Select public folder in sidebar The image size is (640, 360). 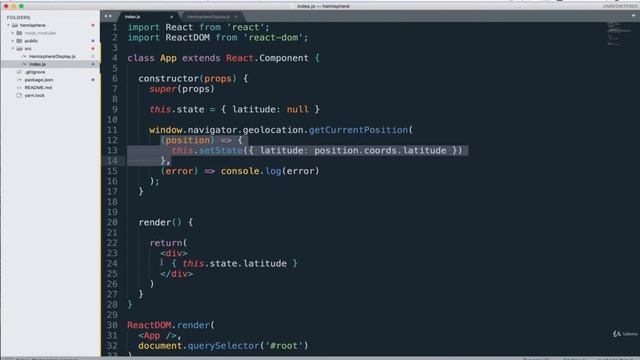point(31,41)
